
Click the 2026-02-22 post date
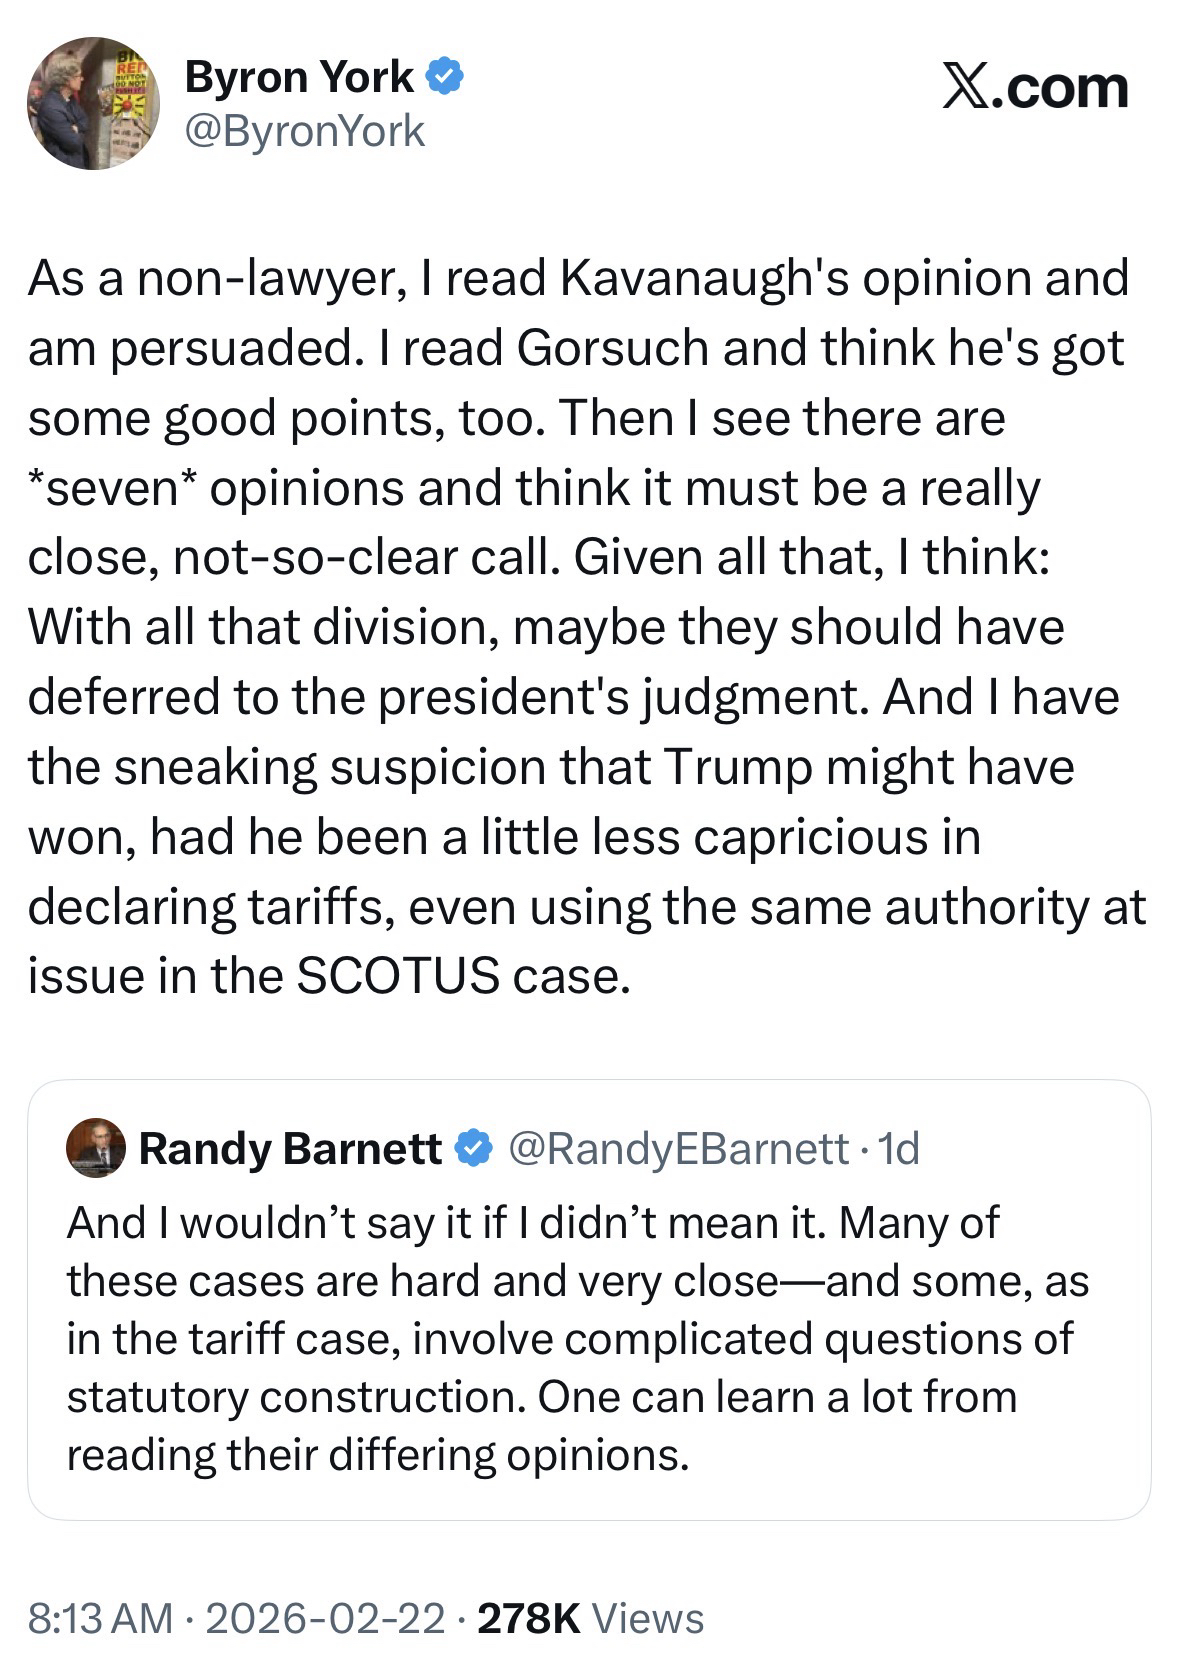click(x=325, y=1618)
